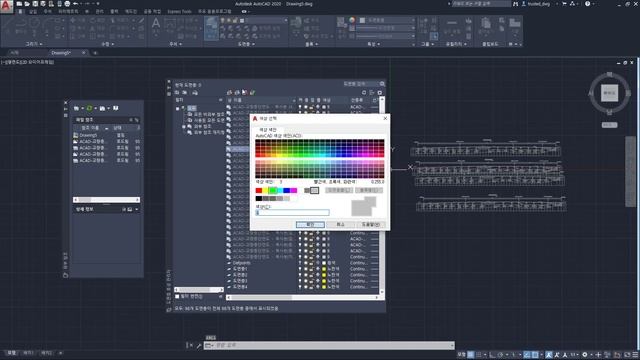Image resolution: width=640 pixels, height=360 pixels.
Task: Open the Details dropdown arrow in External References palette
Action: click(136, 209)
